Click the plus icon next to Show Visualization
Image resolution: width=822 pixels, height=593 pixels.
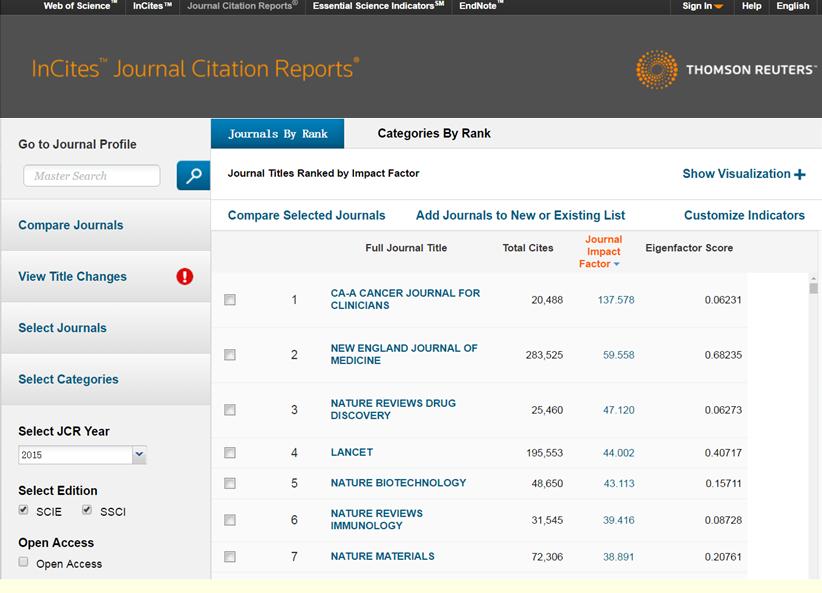799,175
